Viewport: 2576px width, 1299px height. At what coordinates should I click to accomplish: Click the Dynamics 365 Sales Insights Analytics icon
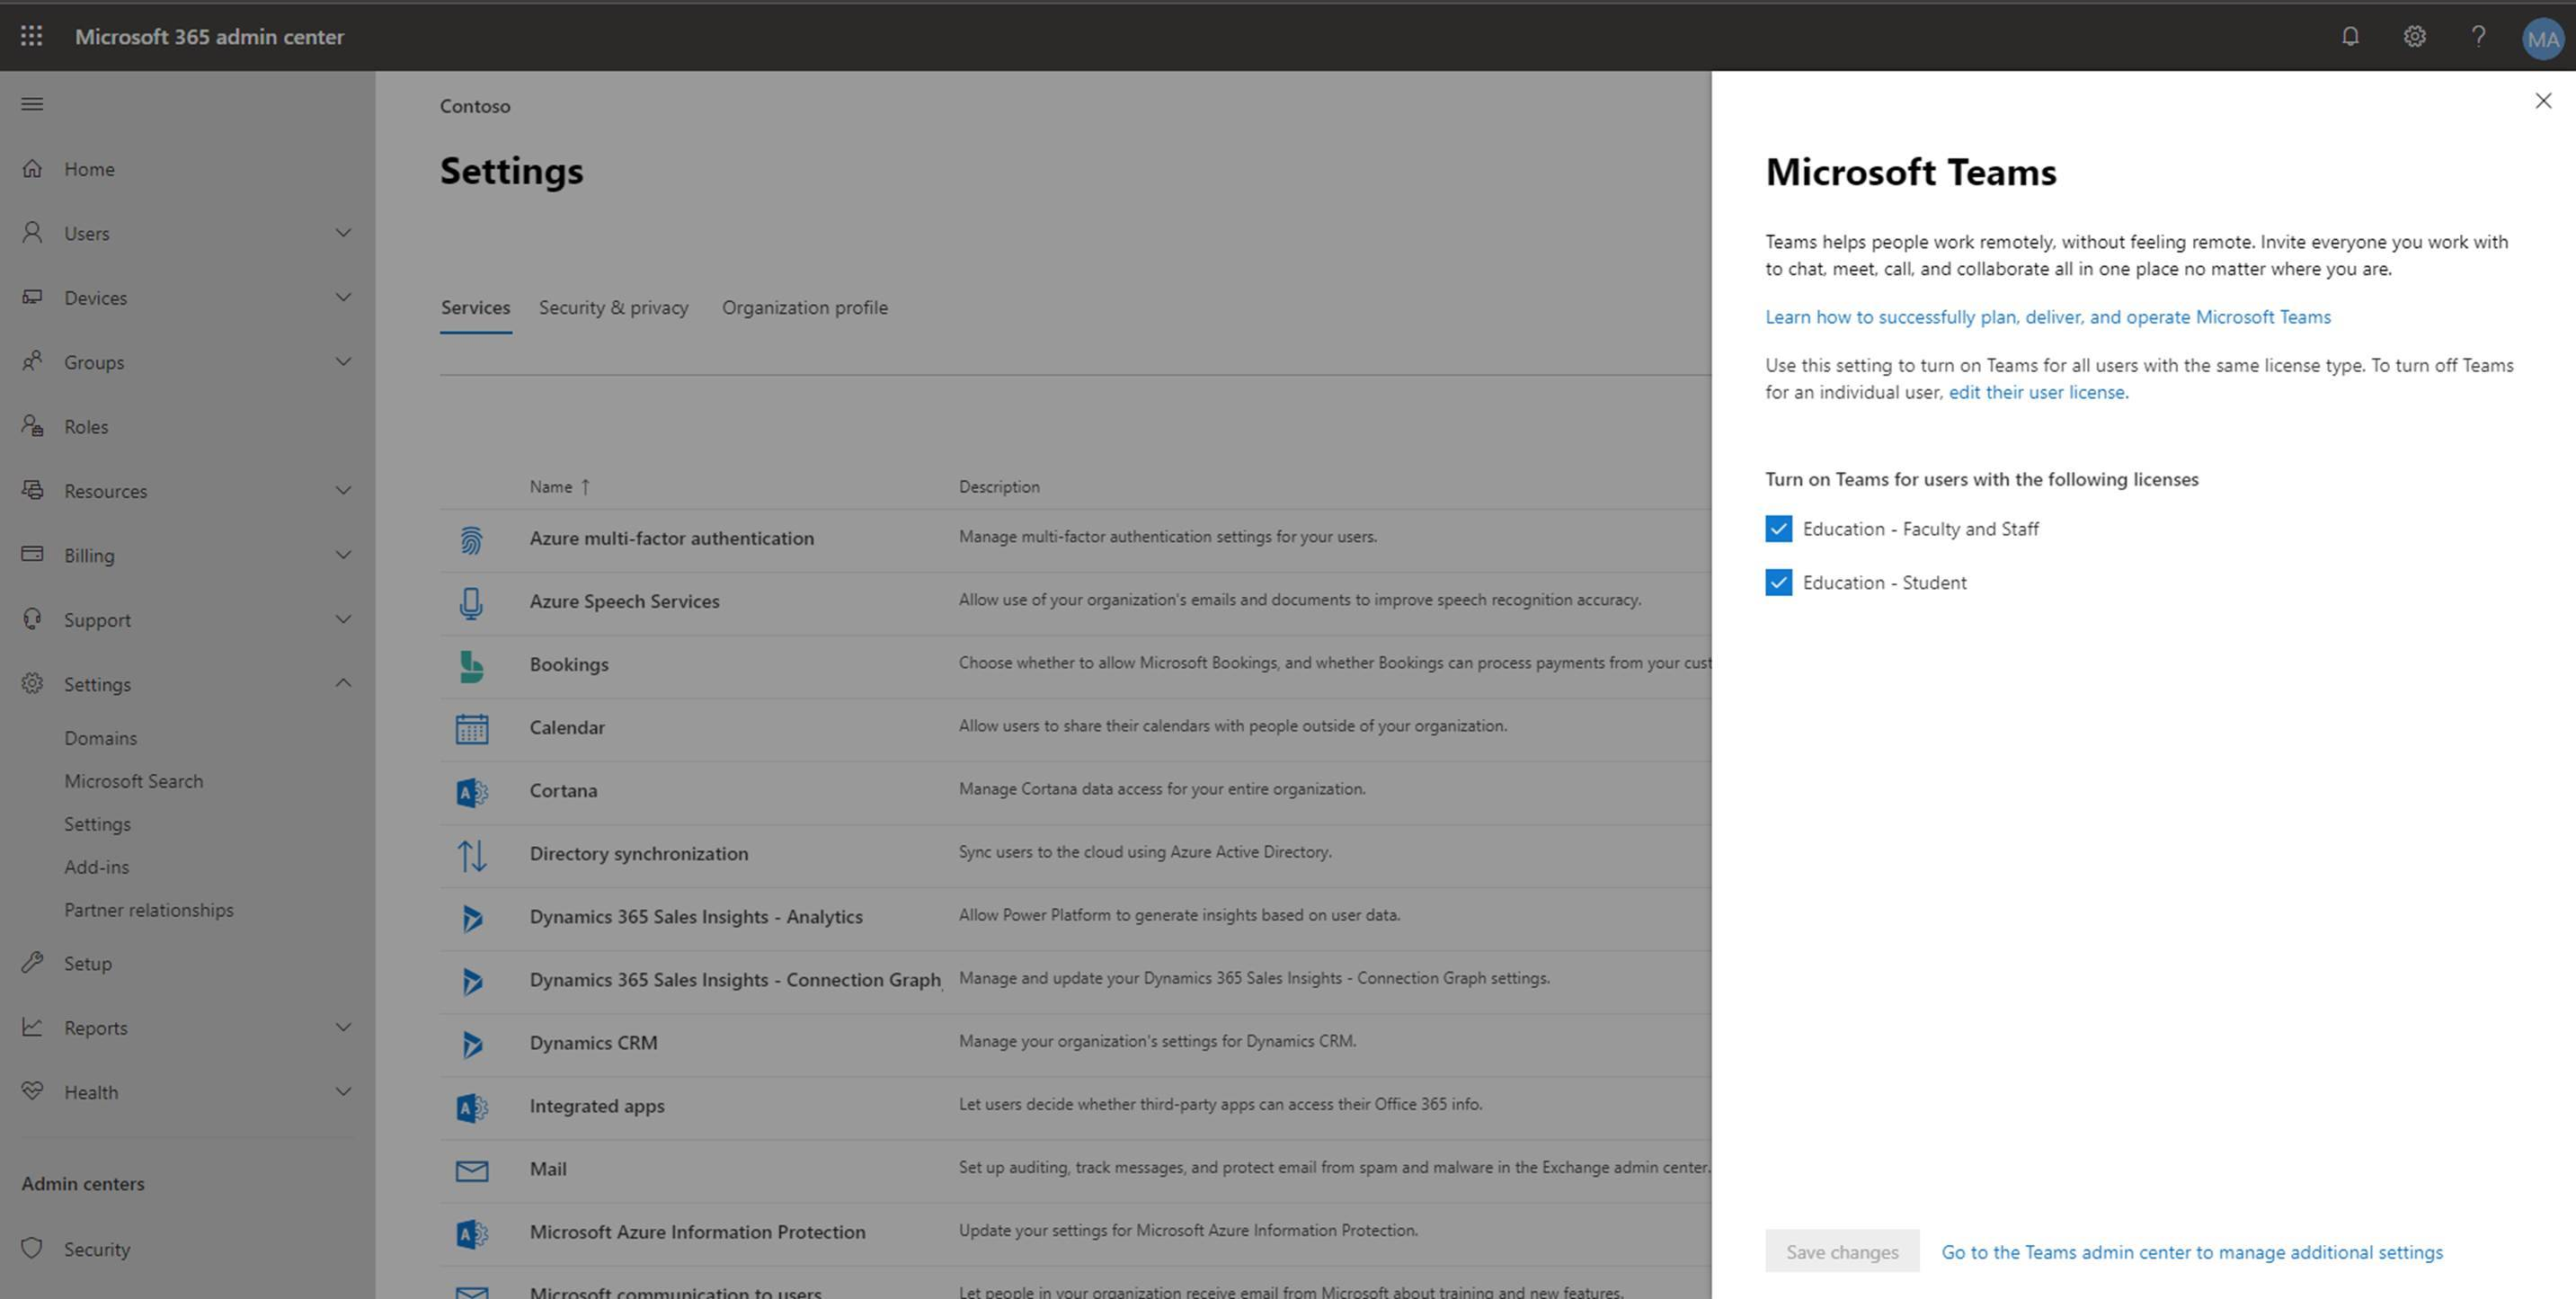tap(472, 916)
